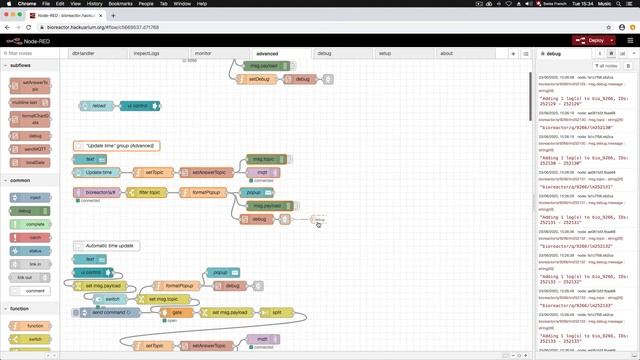Show the info sidebar tab icon
This screenshot has width=640, height=360.
point(600,53)
